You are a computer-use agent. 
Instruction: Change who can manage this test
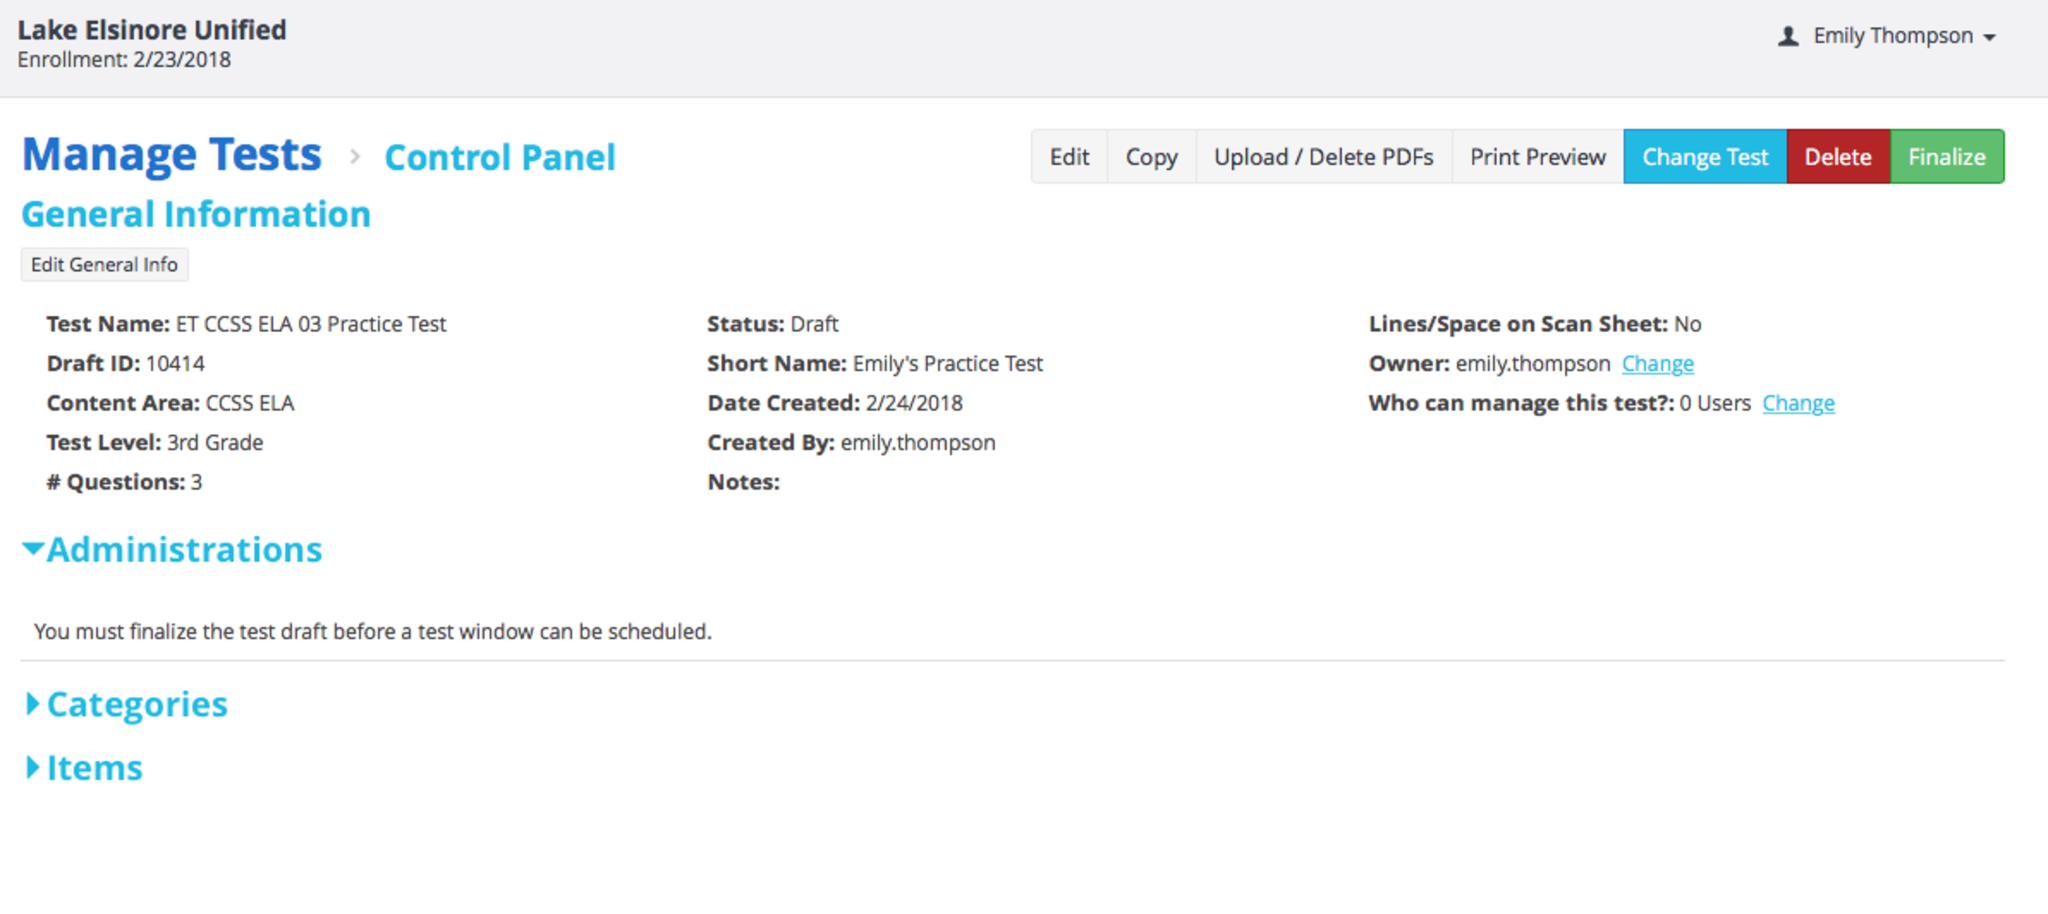(1797, 404)
